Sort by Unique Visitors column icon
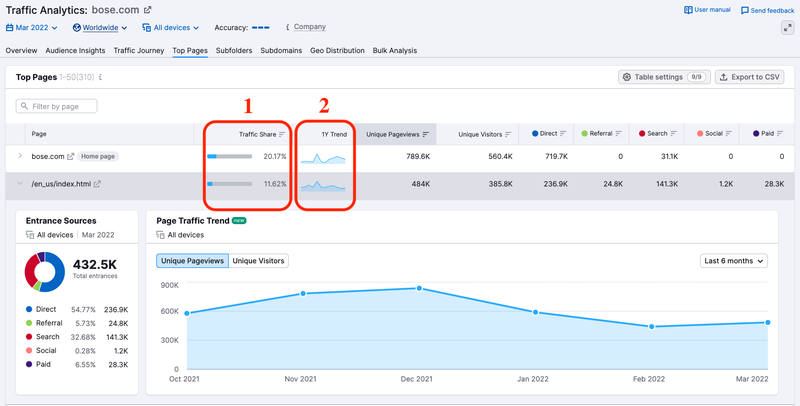 pyautogui.click(x=508, y=135)
